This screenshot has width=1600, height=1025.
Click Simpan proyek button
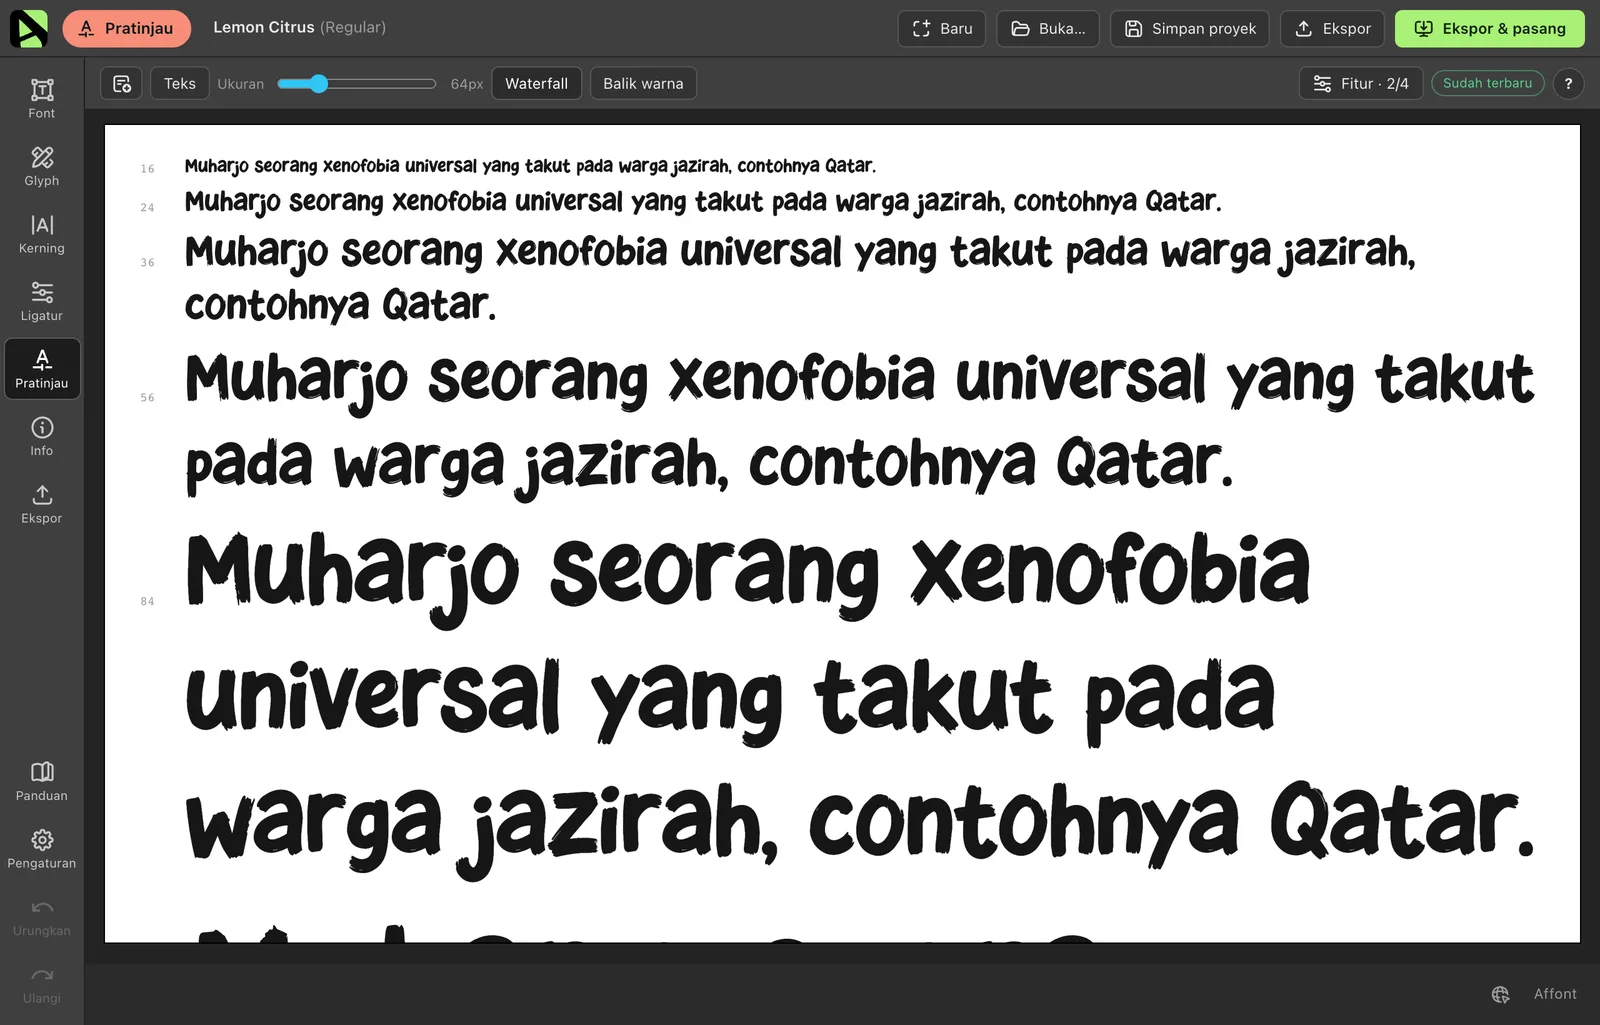coord(1190,29)
